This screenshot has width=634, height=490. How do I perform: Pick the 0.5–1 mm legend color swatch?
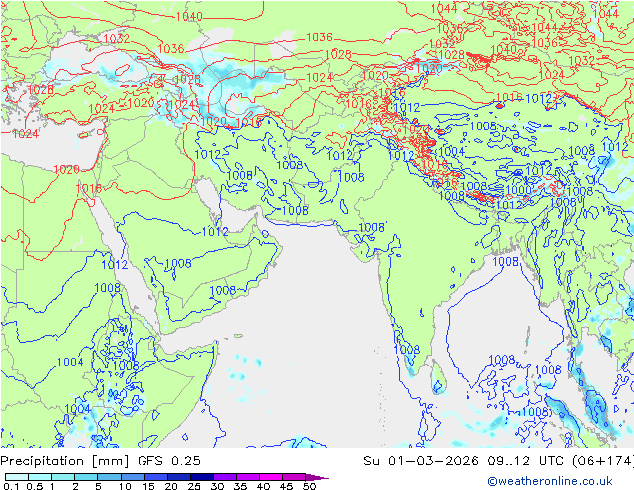pos(40,477)
